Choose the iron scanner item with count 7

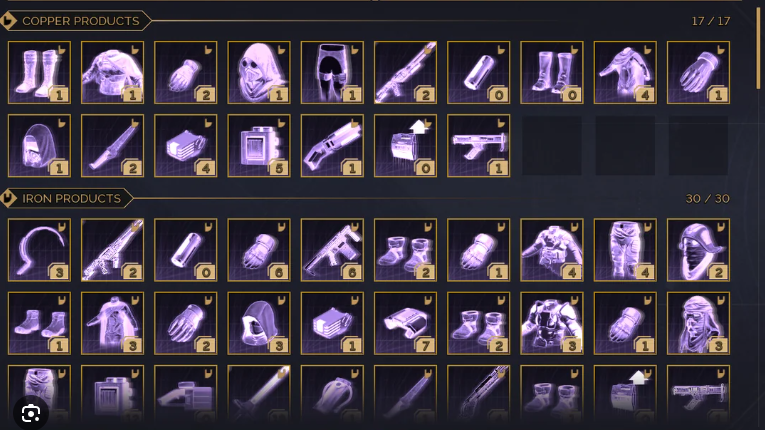pyautogui.click(x=405, y=323)
